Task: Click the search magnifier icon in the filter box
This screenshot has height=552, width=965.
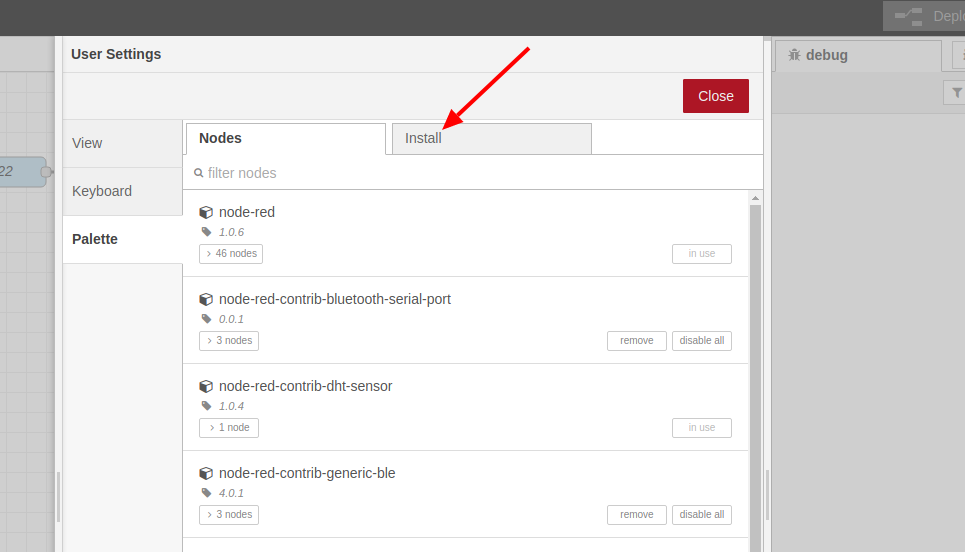Action: (199, 173)
